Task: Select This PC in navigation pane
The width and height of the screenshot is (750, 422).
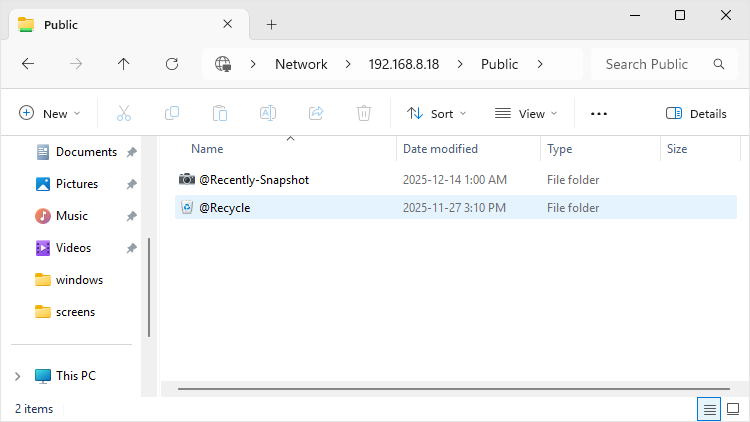Action: (76, 376)
